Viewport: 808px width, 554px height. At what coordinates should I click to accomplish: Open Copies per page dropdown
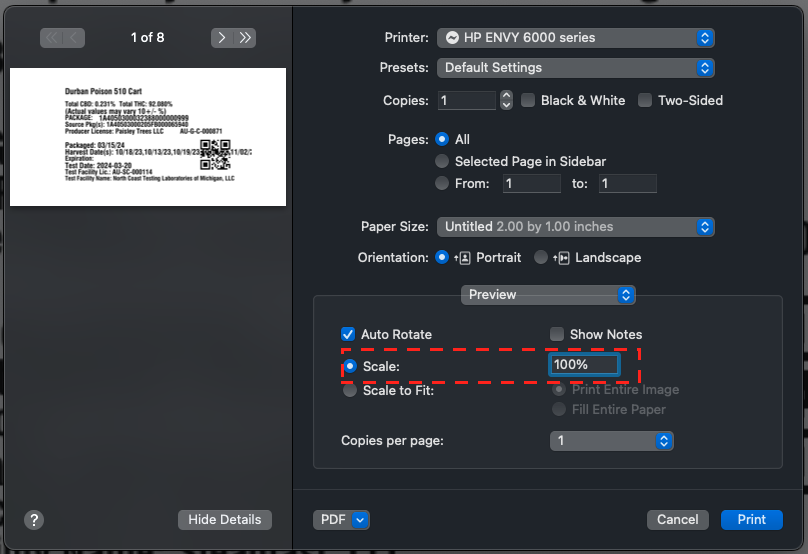612,441
